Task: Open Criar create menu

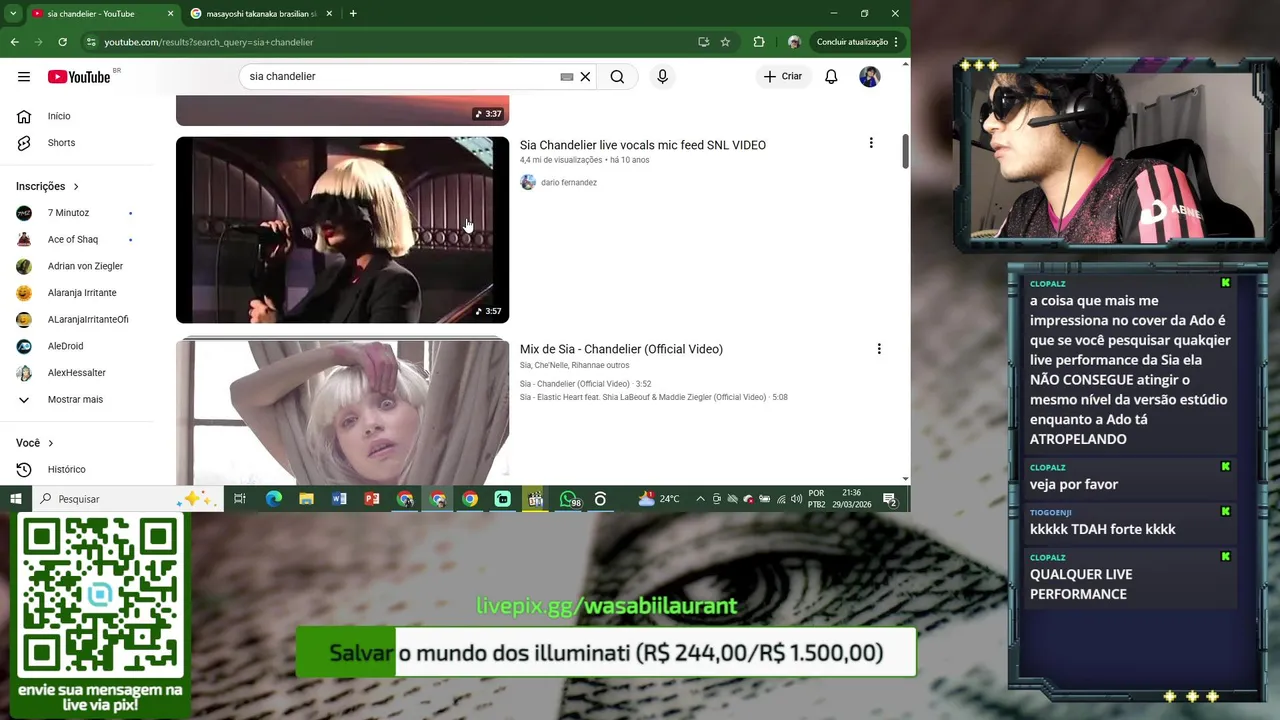Action: tap(783, 77)
